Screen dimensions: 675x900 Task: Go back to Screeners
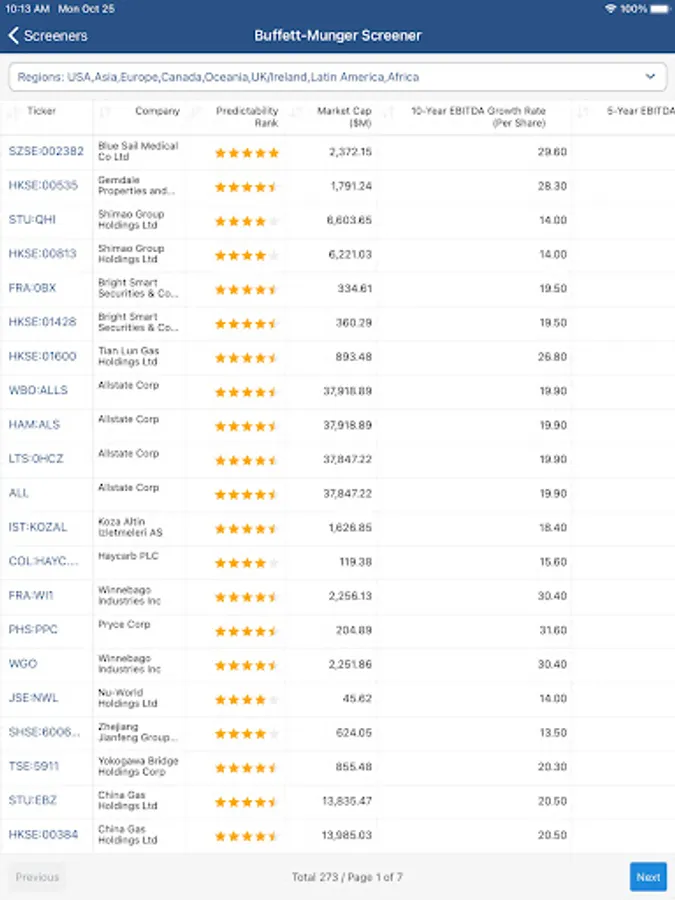pyautogui.click(x=48, y=36)
